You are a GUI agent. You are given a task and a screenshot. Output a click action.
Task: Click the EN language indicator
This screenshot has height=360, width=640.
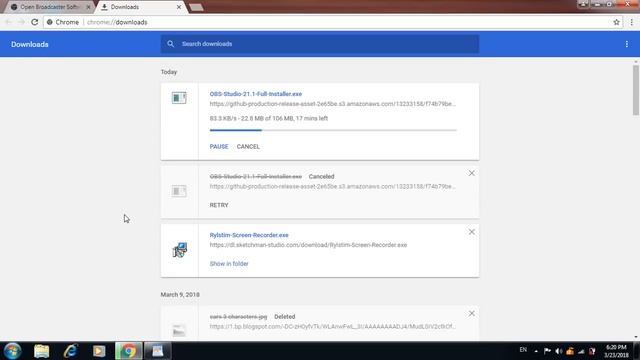pyautogui.click(x=523, y=350)
